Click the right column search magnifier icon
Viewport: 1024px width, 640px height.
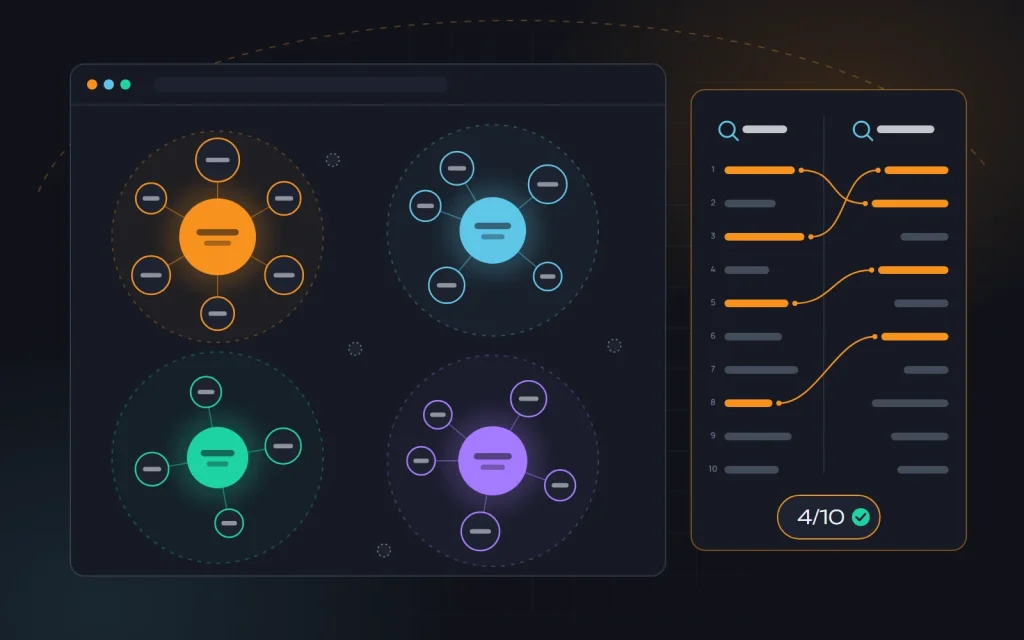point(863,131)
